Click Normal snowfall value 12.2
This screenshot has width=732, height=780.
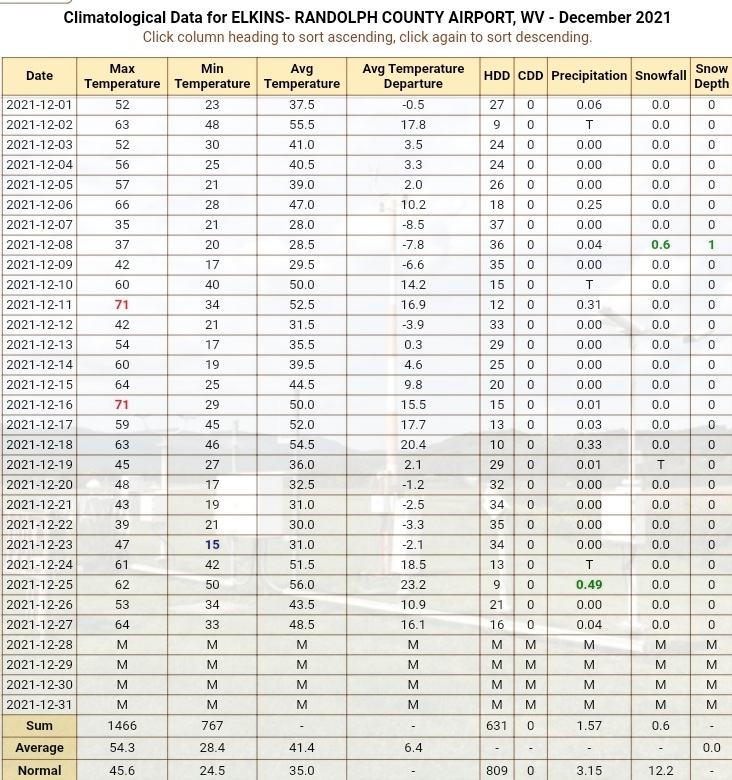click(x=660, y=771)
